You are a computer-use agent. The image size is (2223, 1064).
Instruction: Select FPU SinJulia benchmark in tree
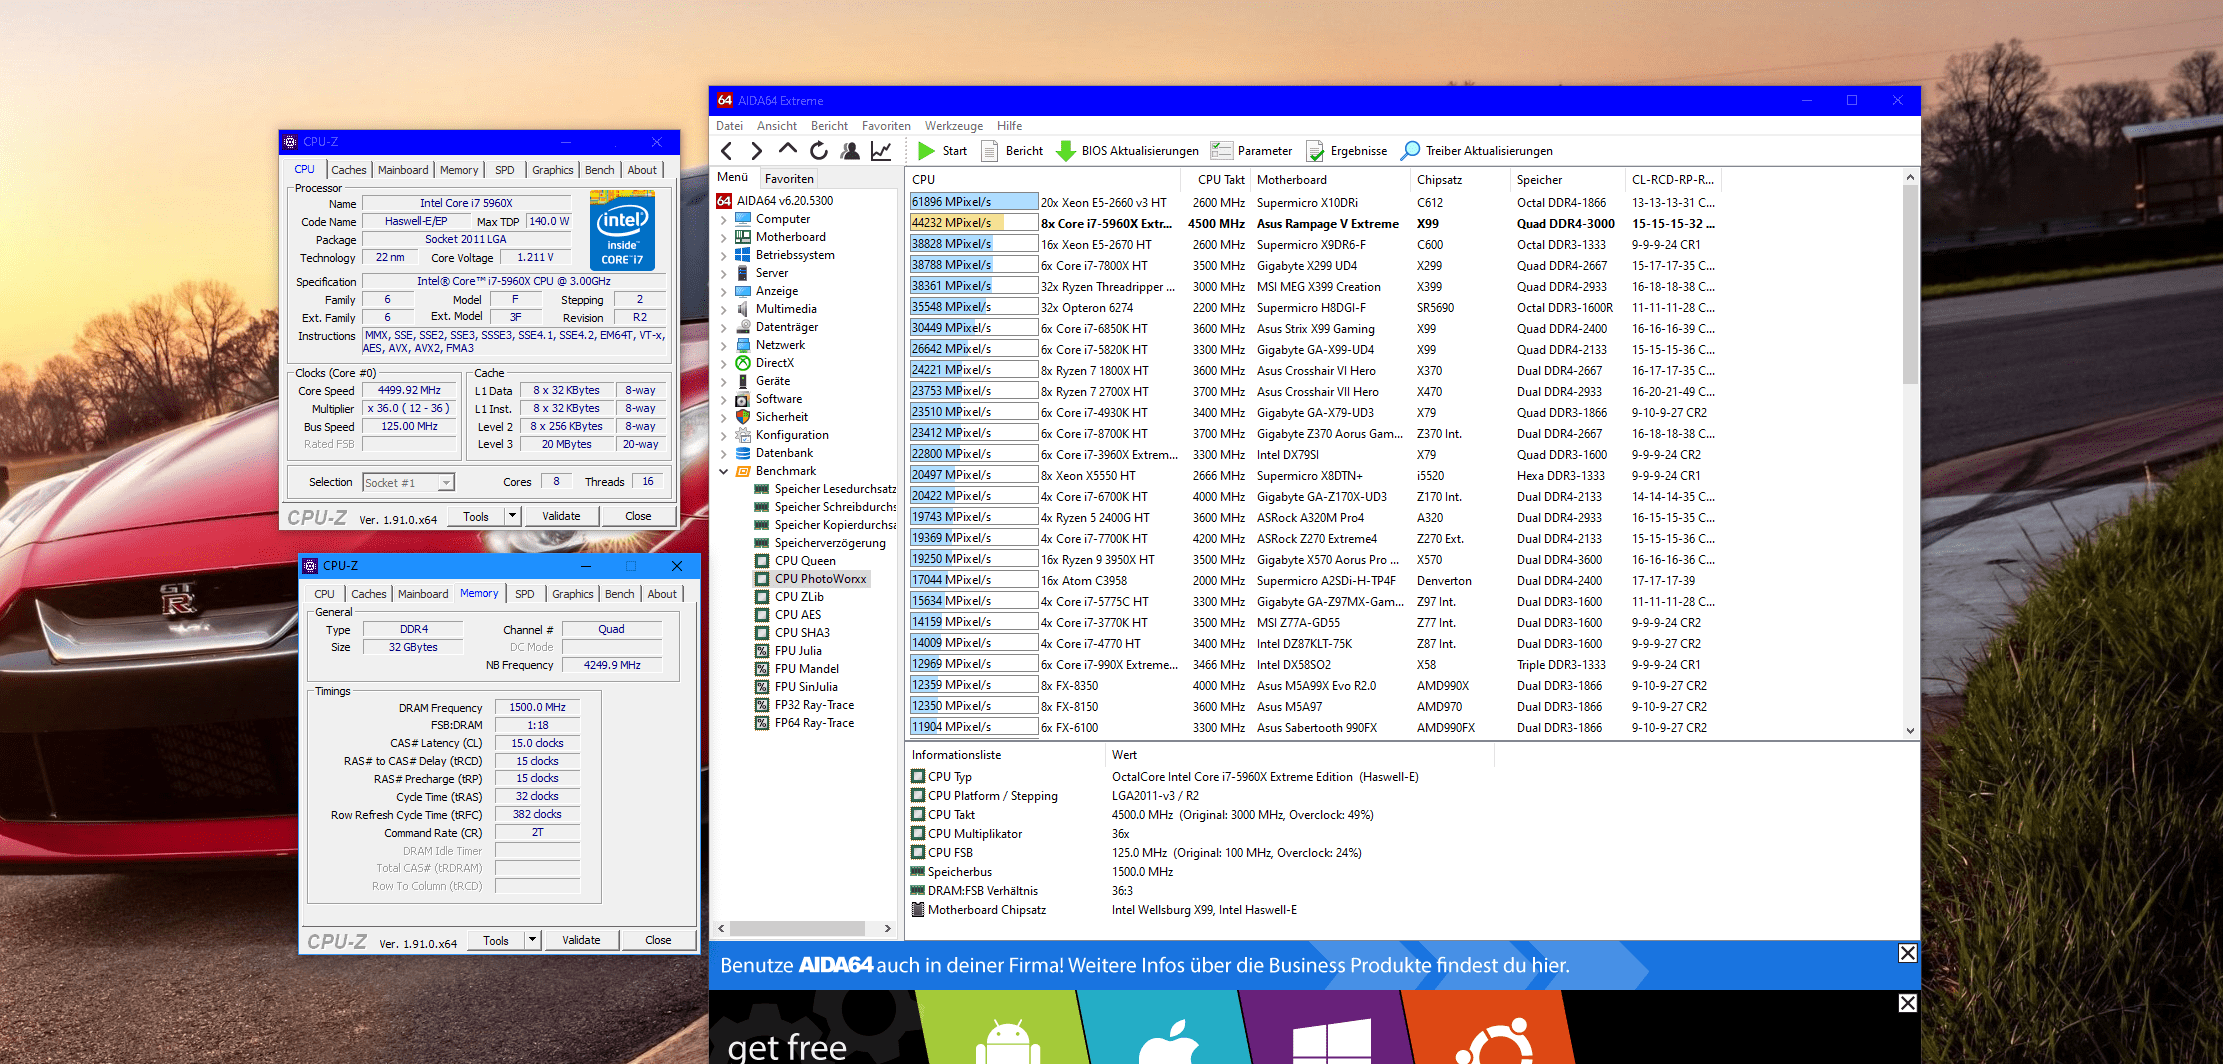tap(806, 687)
